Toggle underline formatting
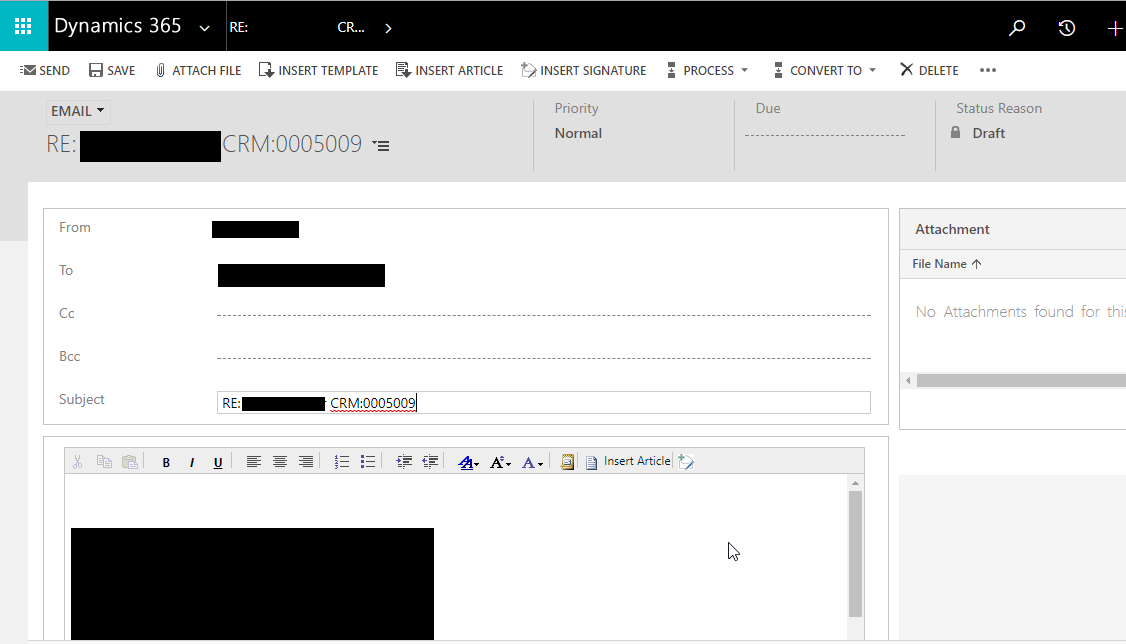This screenshot has width=1126, height=644. point(218,462)
